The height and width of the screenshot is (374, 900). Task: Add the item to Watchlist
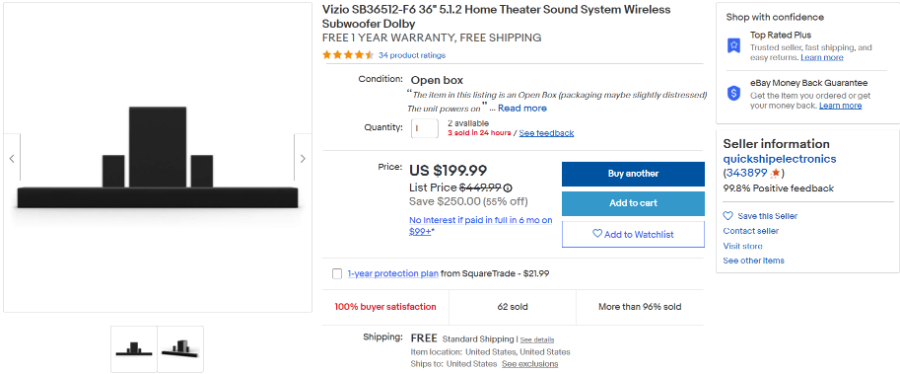[633, 234]
